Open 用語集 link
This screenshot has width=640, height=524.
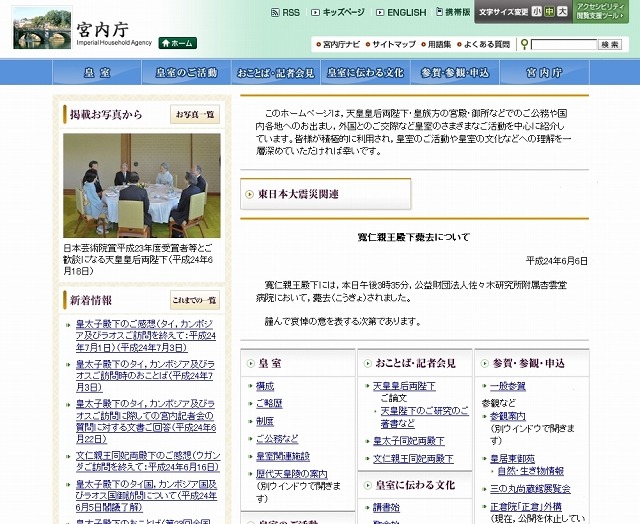point(436,44)
